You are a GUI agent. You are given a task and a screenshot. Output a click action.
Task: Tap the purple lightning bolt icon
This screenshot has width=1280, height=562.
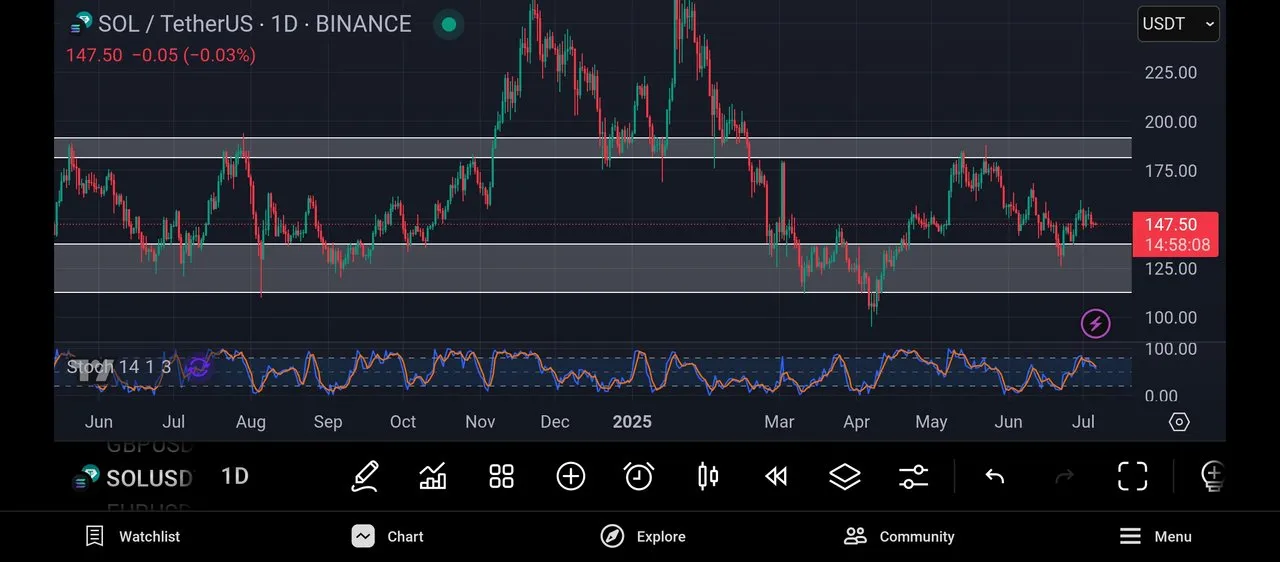click(1096, 323)
